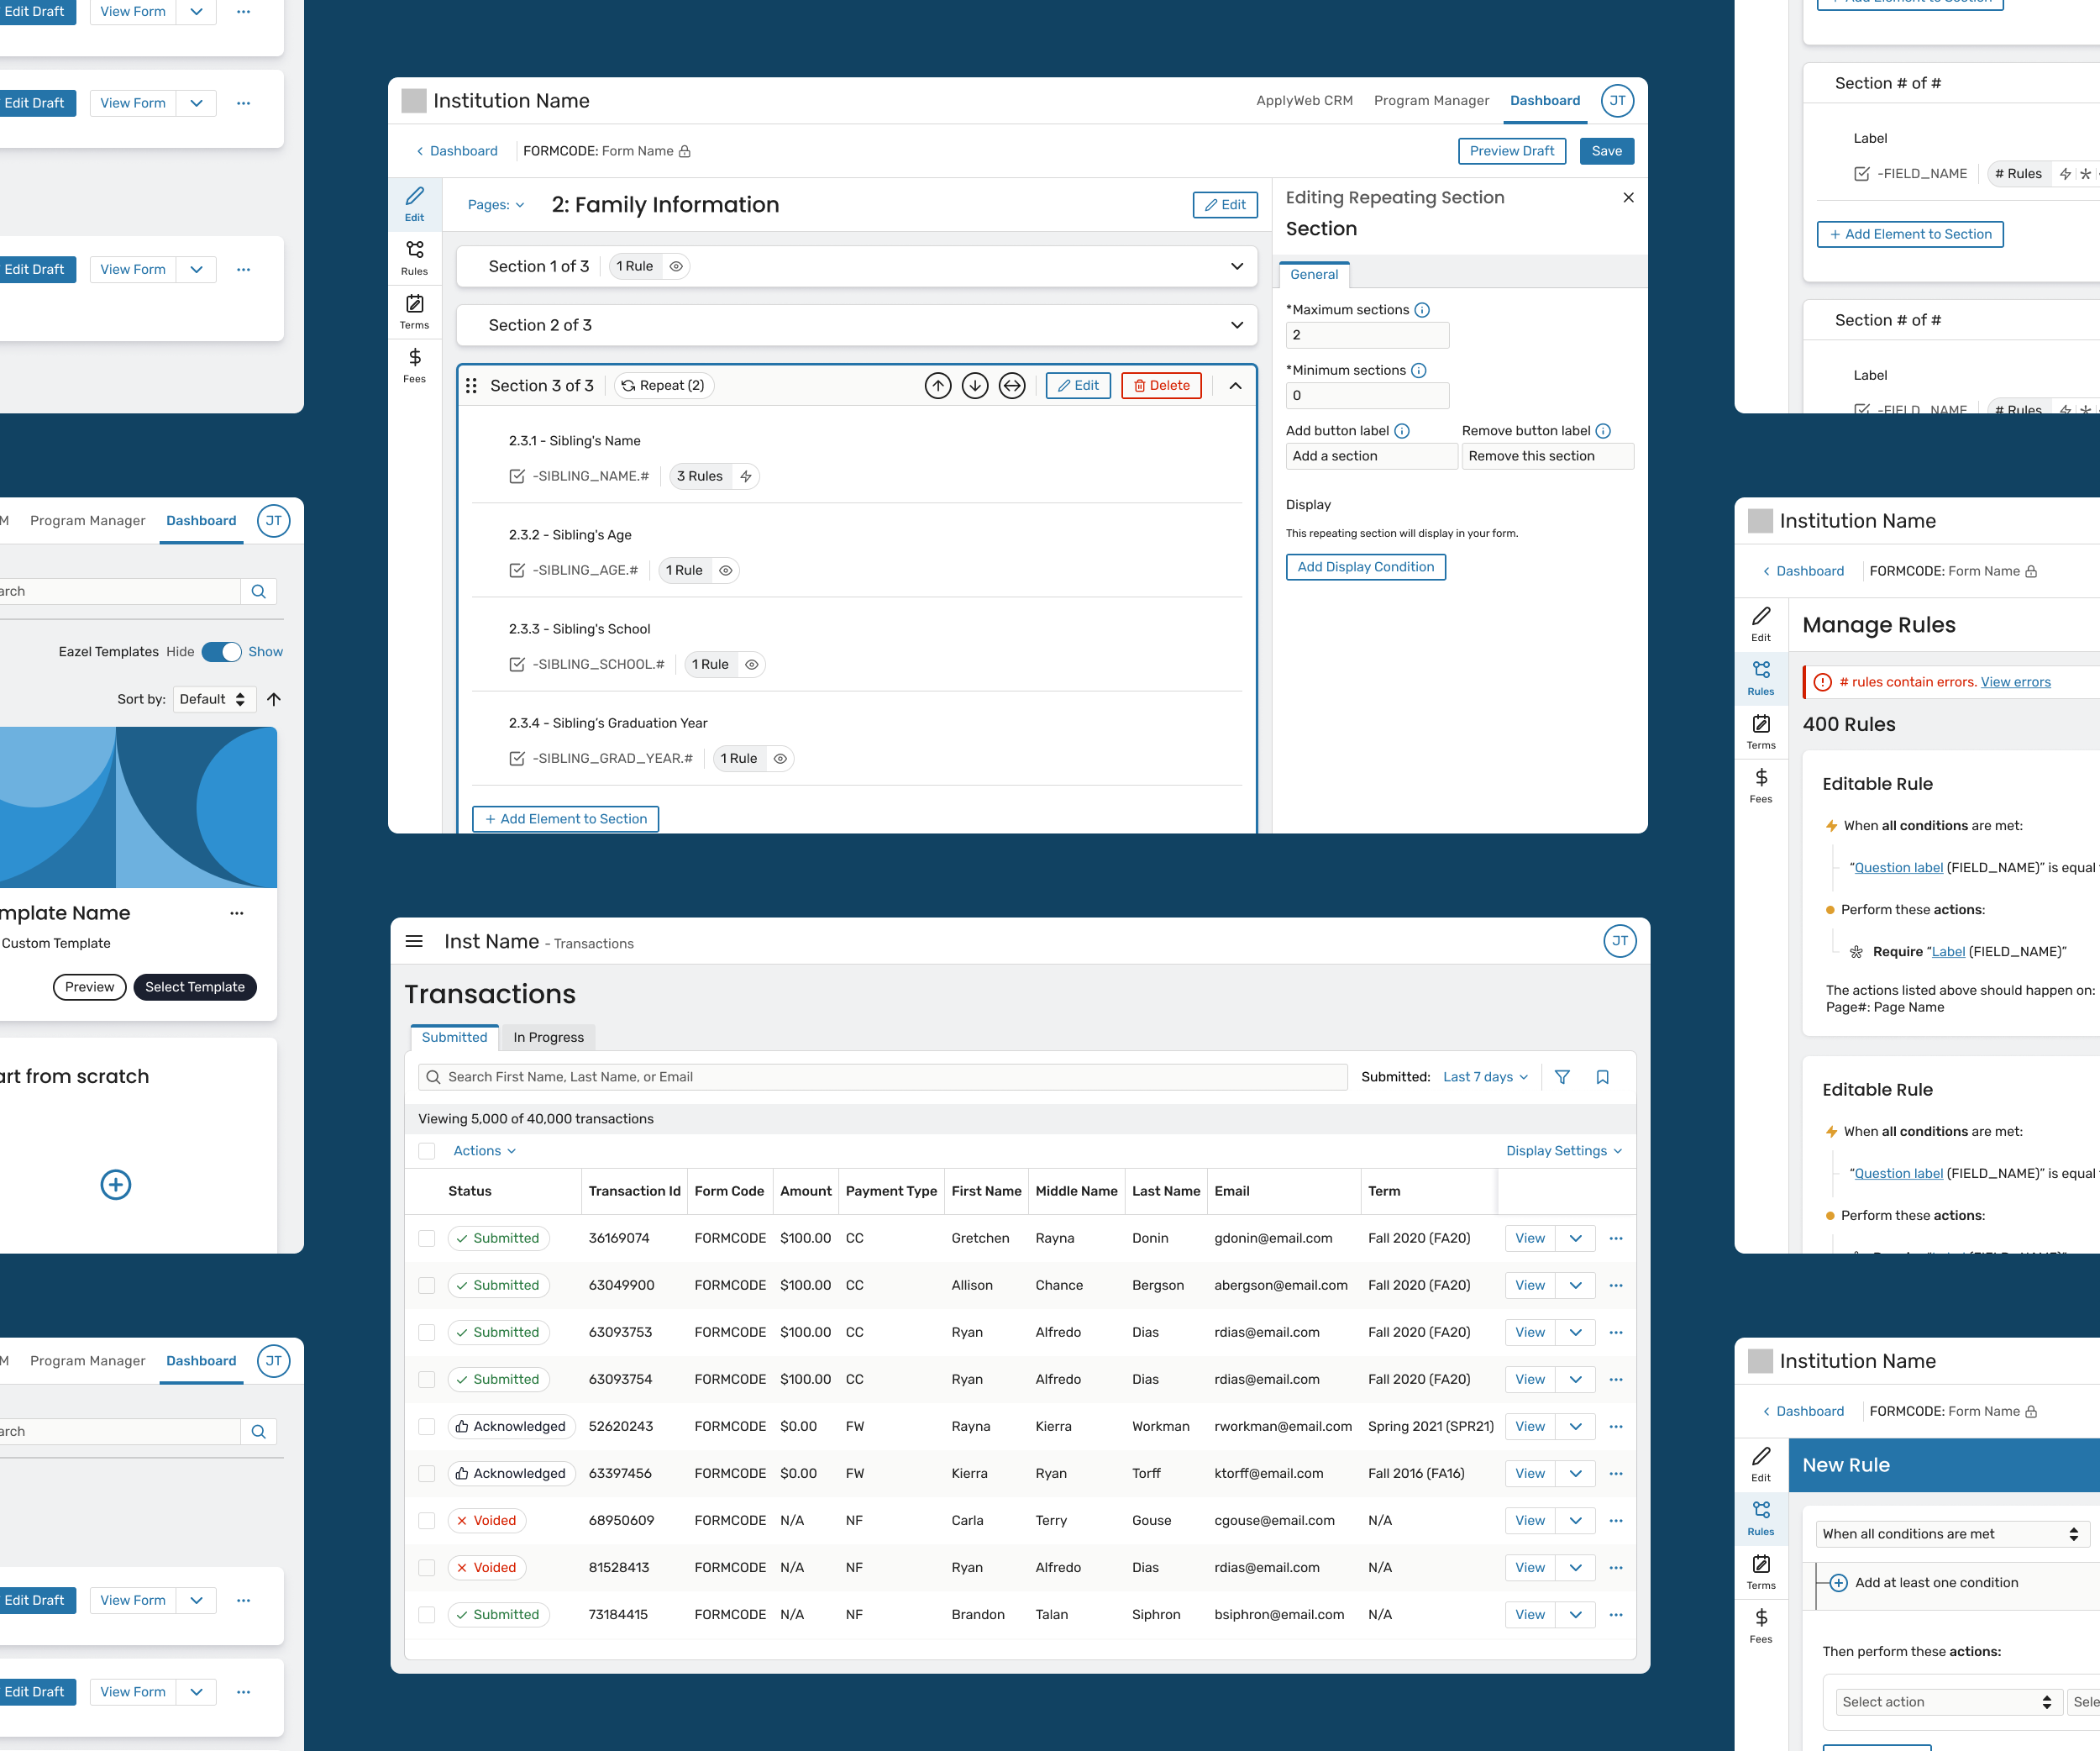The height and width of the screenshot is (1751, 2100).
Task: Open Rules in the form editor sidebar
Action: (414, 257)
